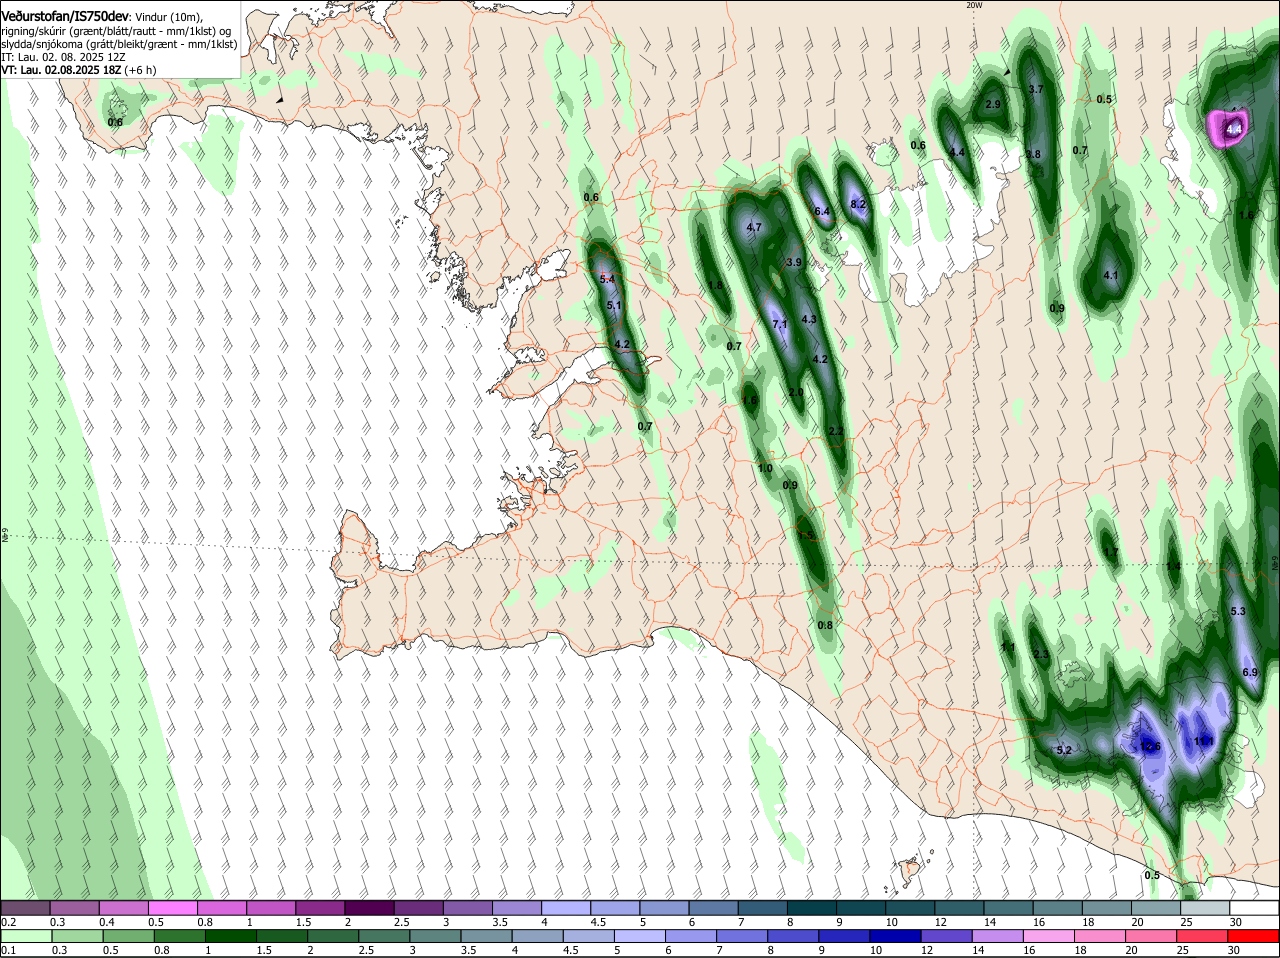Click the valid time line 'VT: Lau. 02.08.2025 18Z (+6 h)'
This screenshot has height=958, width=1280.
click(x=79, y=70)
